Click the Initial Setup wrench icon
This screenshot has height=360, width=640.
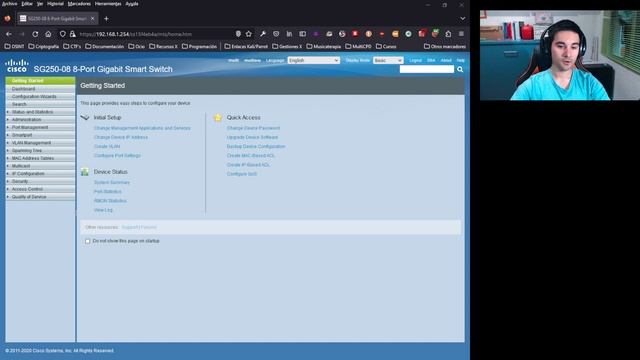pos(85,118)
